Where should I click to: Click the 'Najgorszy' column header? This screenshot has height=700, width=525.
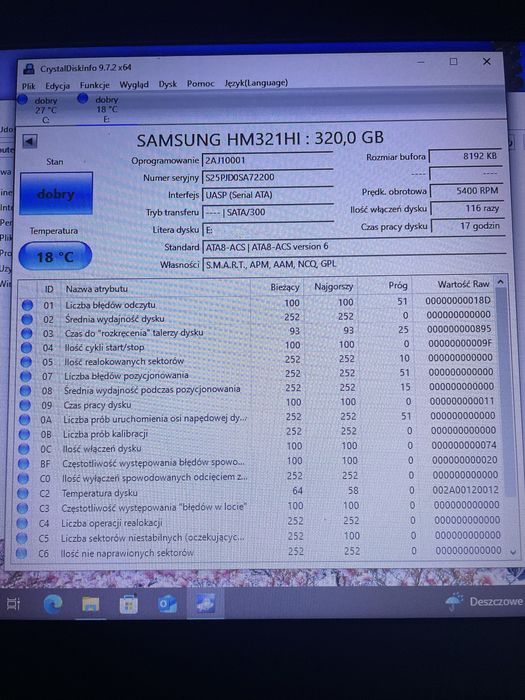click(x=333, y=287)
